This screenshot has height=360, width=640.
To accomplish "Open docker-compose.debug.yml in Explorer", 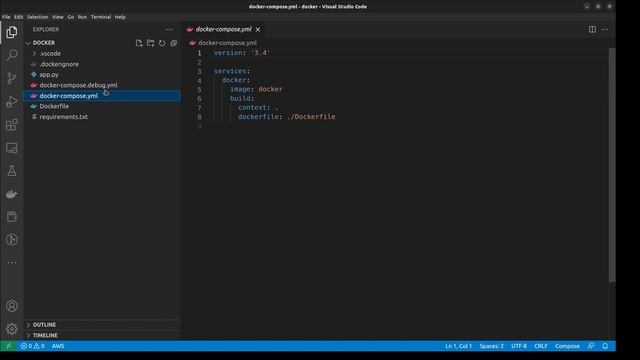I will click(x=102, y=85).
